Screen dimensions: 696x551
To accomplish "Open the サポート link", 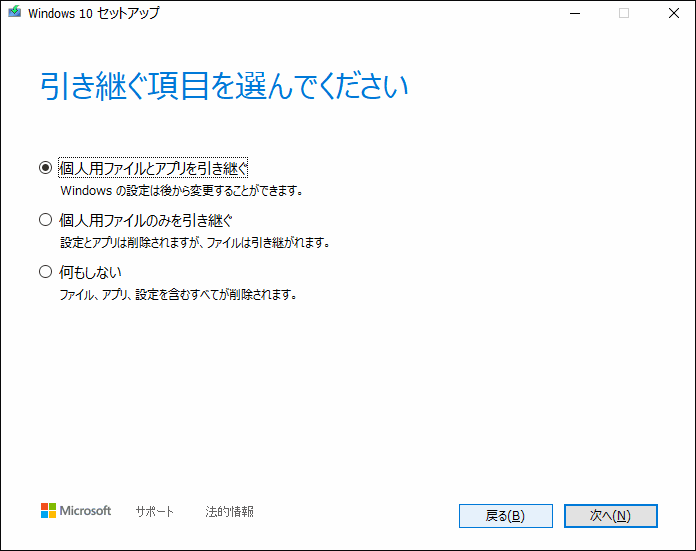I will [154, 511].
